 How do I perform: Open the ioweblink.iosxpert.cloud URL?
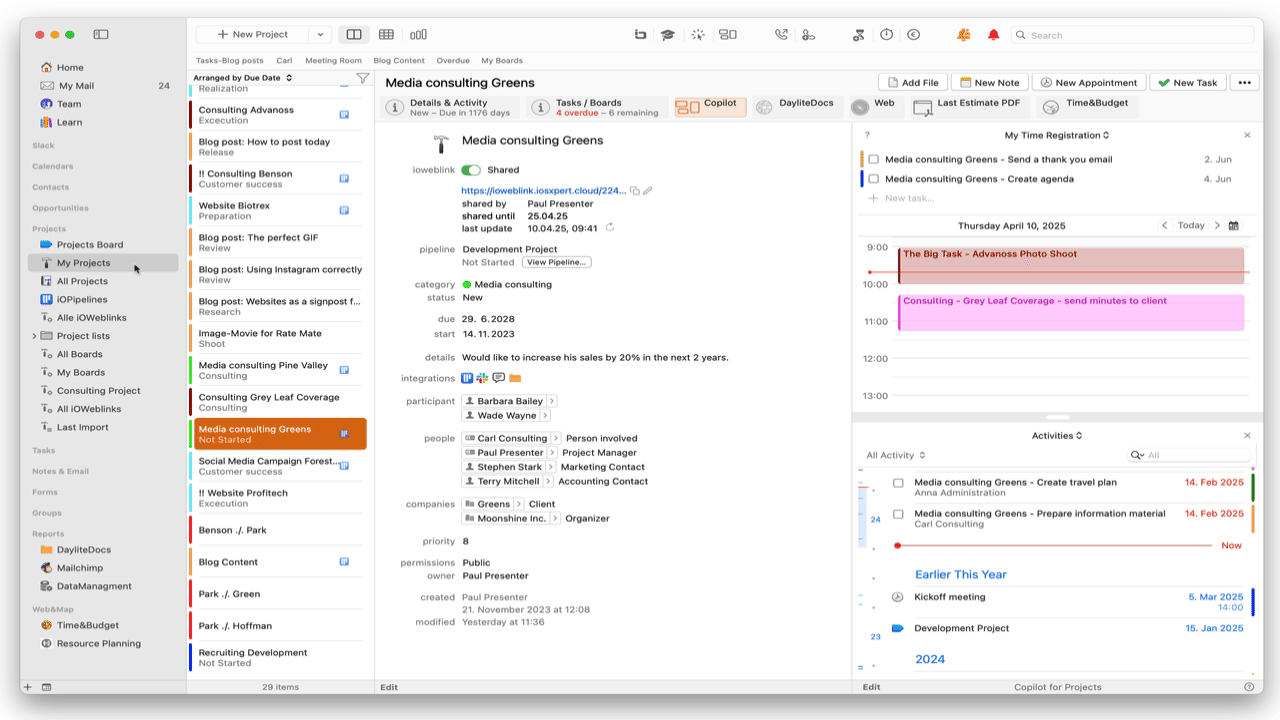[x=543, y=190]
